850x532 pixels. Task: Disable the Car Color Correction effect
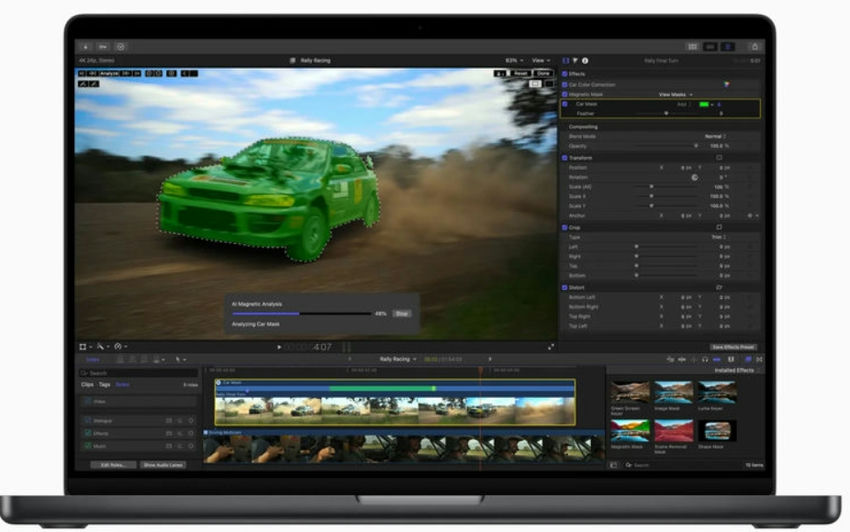click(565, 85)
